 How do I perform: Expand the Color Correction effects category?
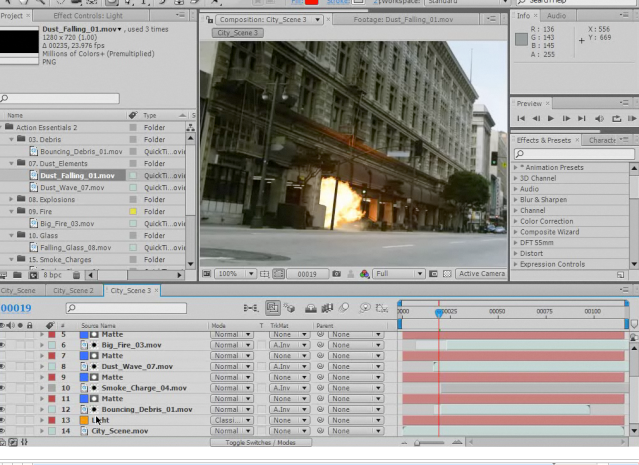(516, 221)
